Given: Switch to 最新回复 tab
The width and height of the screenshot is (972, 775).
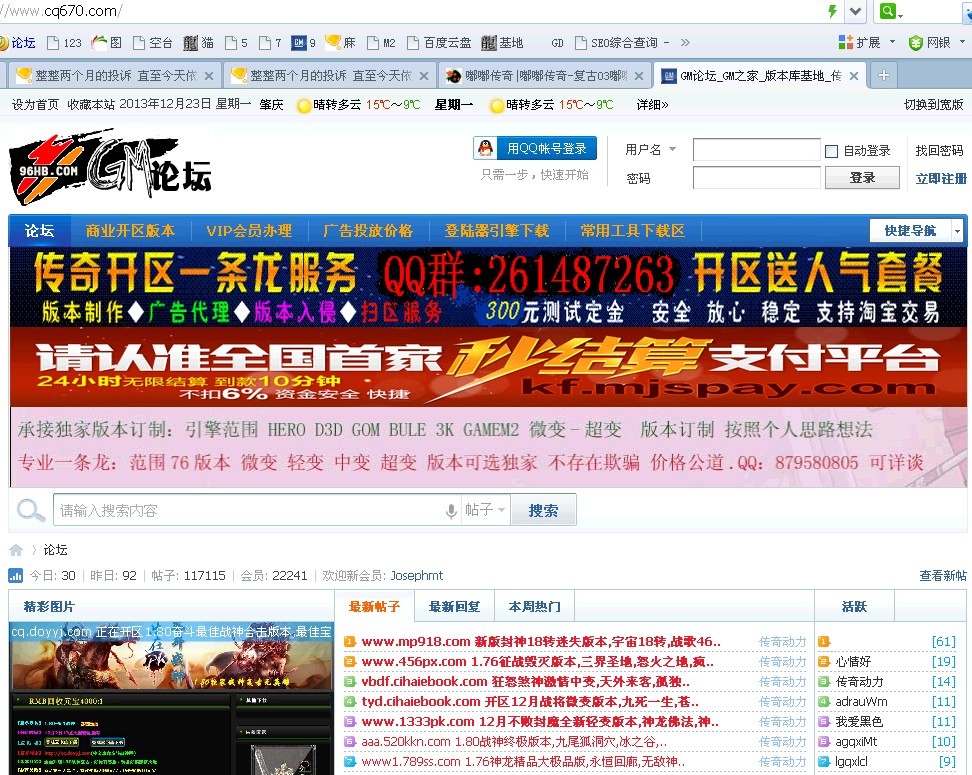Looking at the screenshot, I should 454,606.
